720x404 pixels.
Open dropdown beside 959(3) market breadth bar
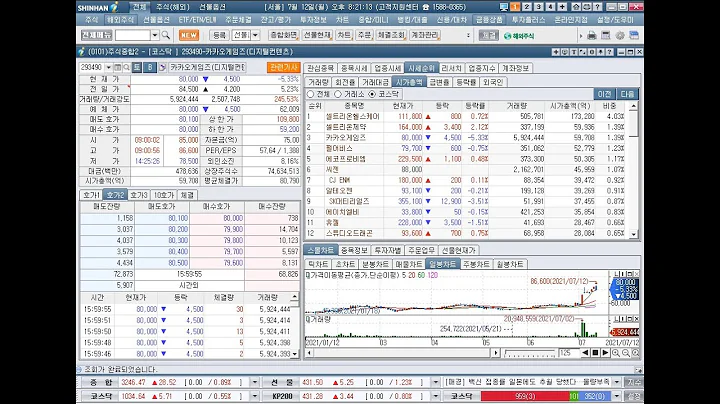click(617, 396)
